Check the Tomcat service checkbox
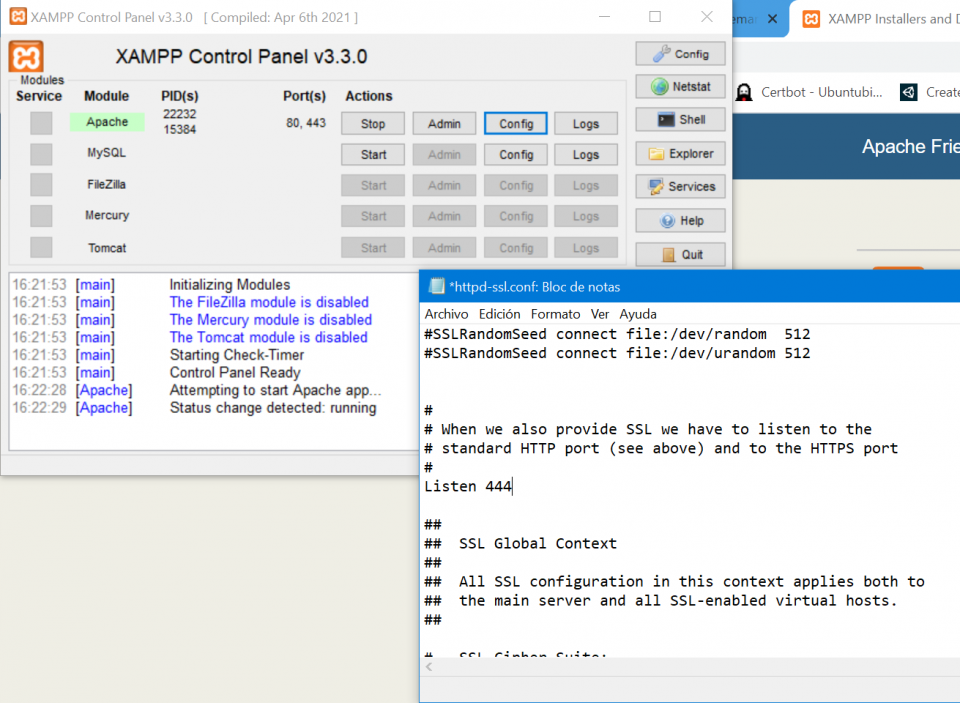960x703 pixels. (39, 247)
